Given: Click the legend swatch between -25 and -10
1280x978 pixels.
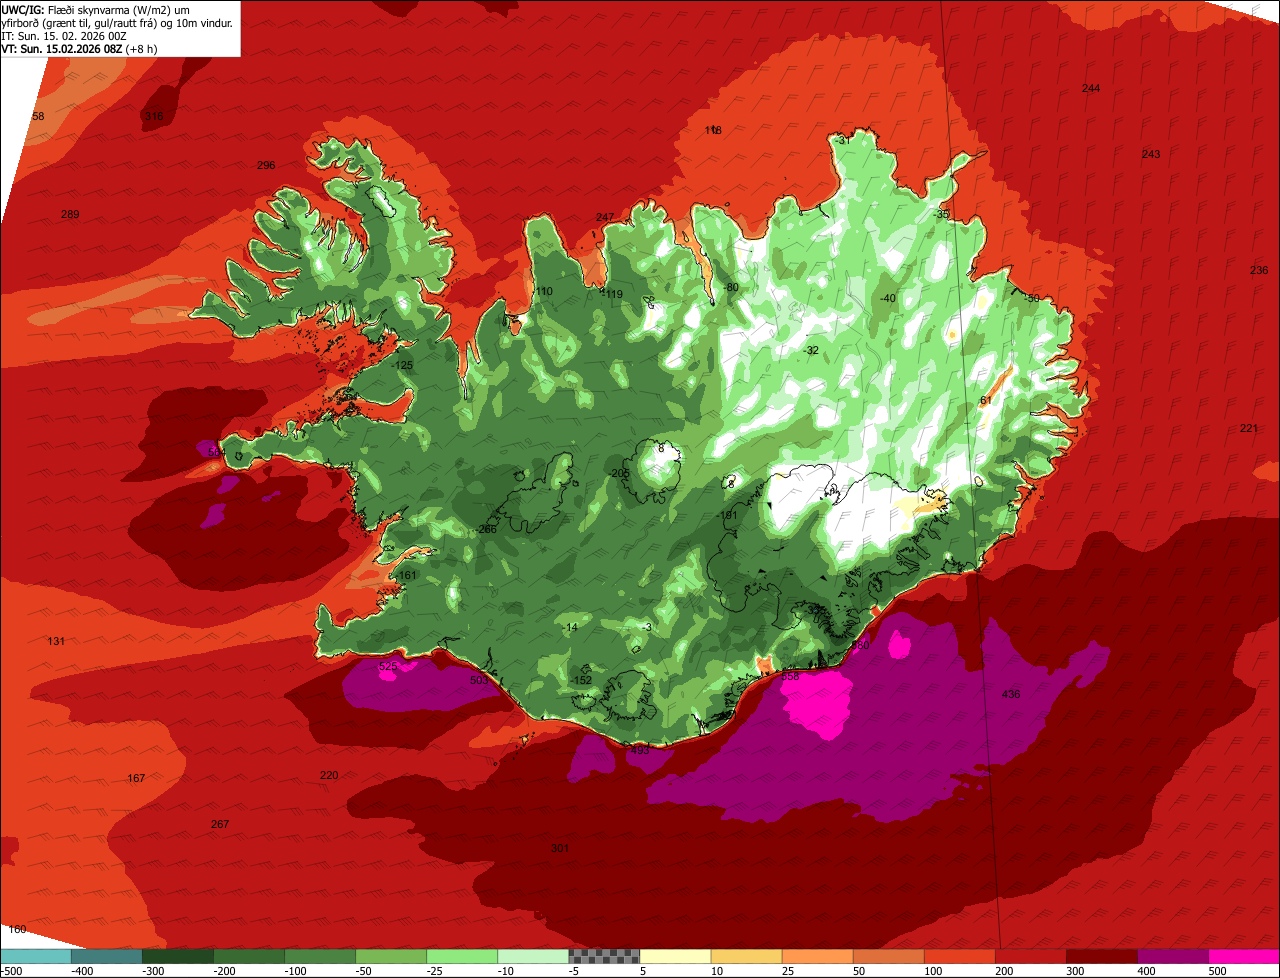Looking at the screenshot, I should coord(462,956).
